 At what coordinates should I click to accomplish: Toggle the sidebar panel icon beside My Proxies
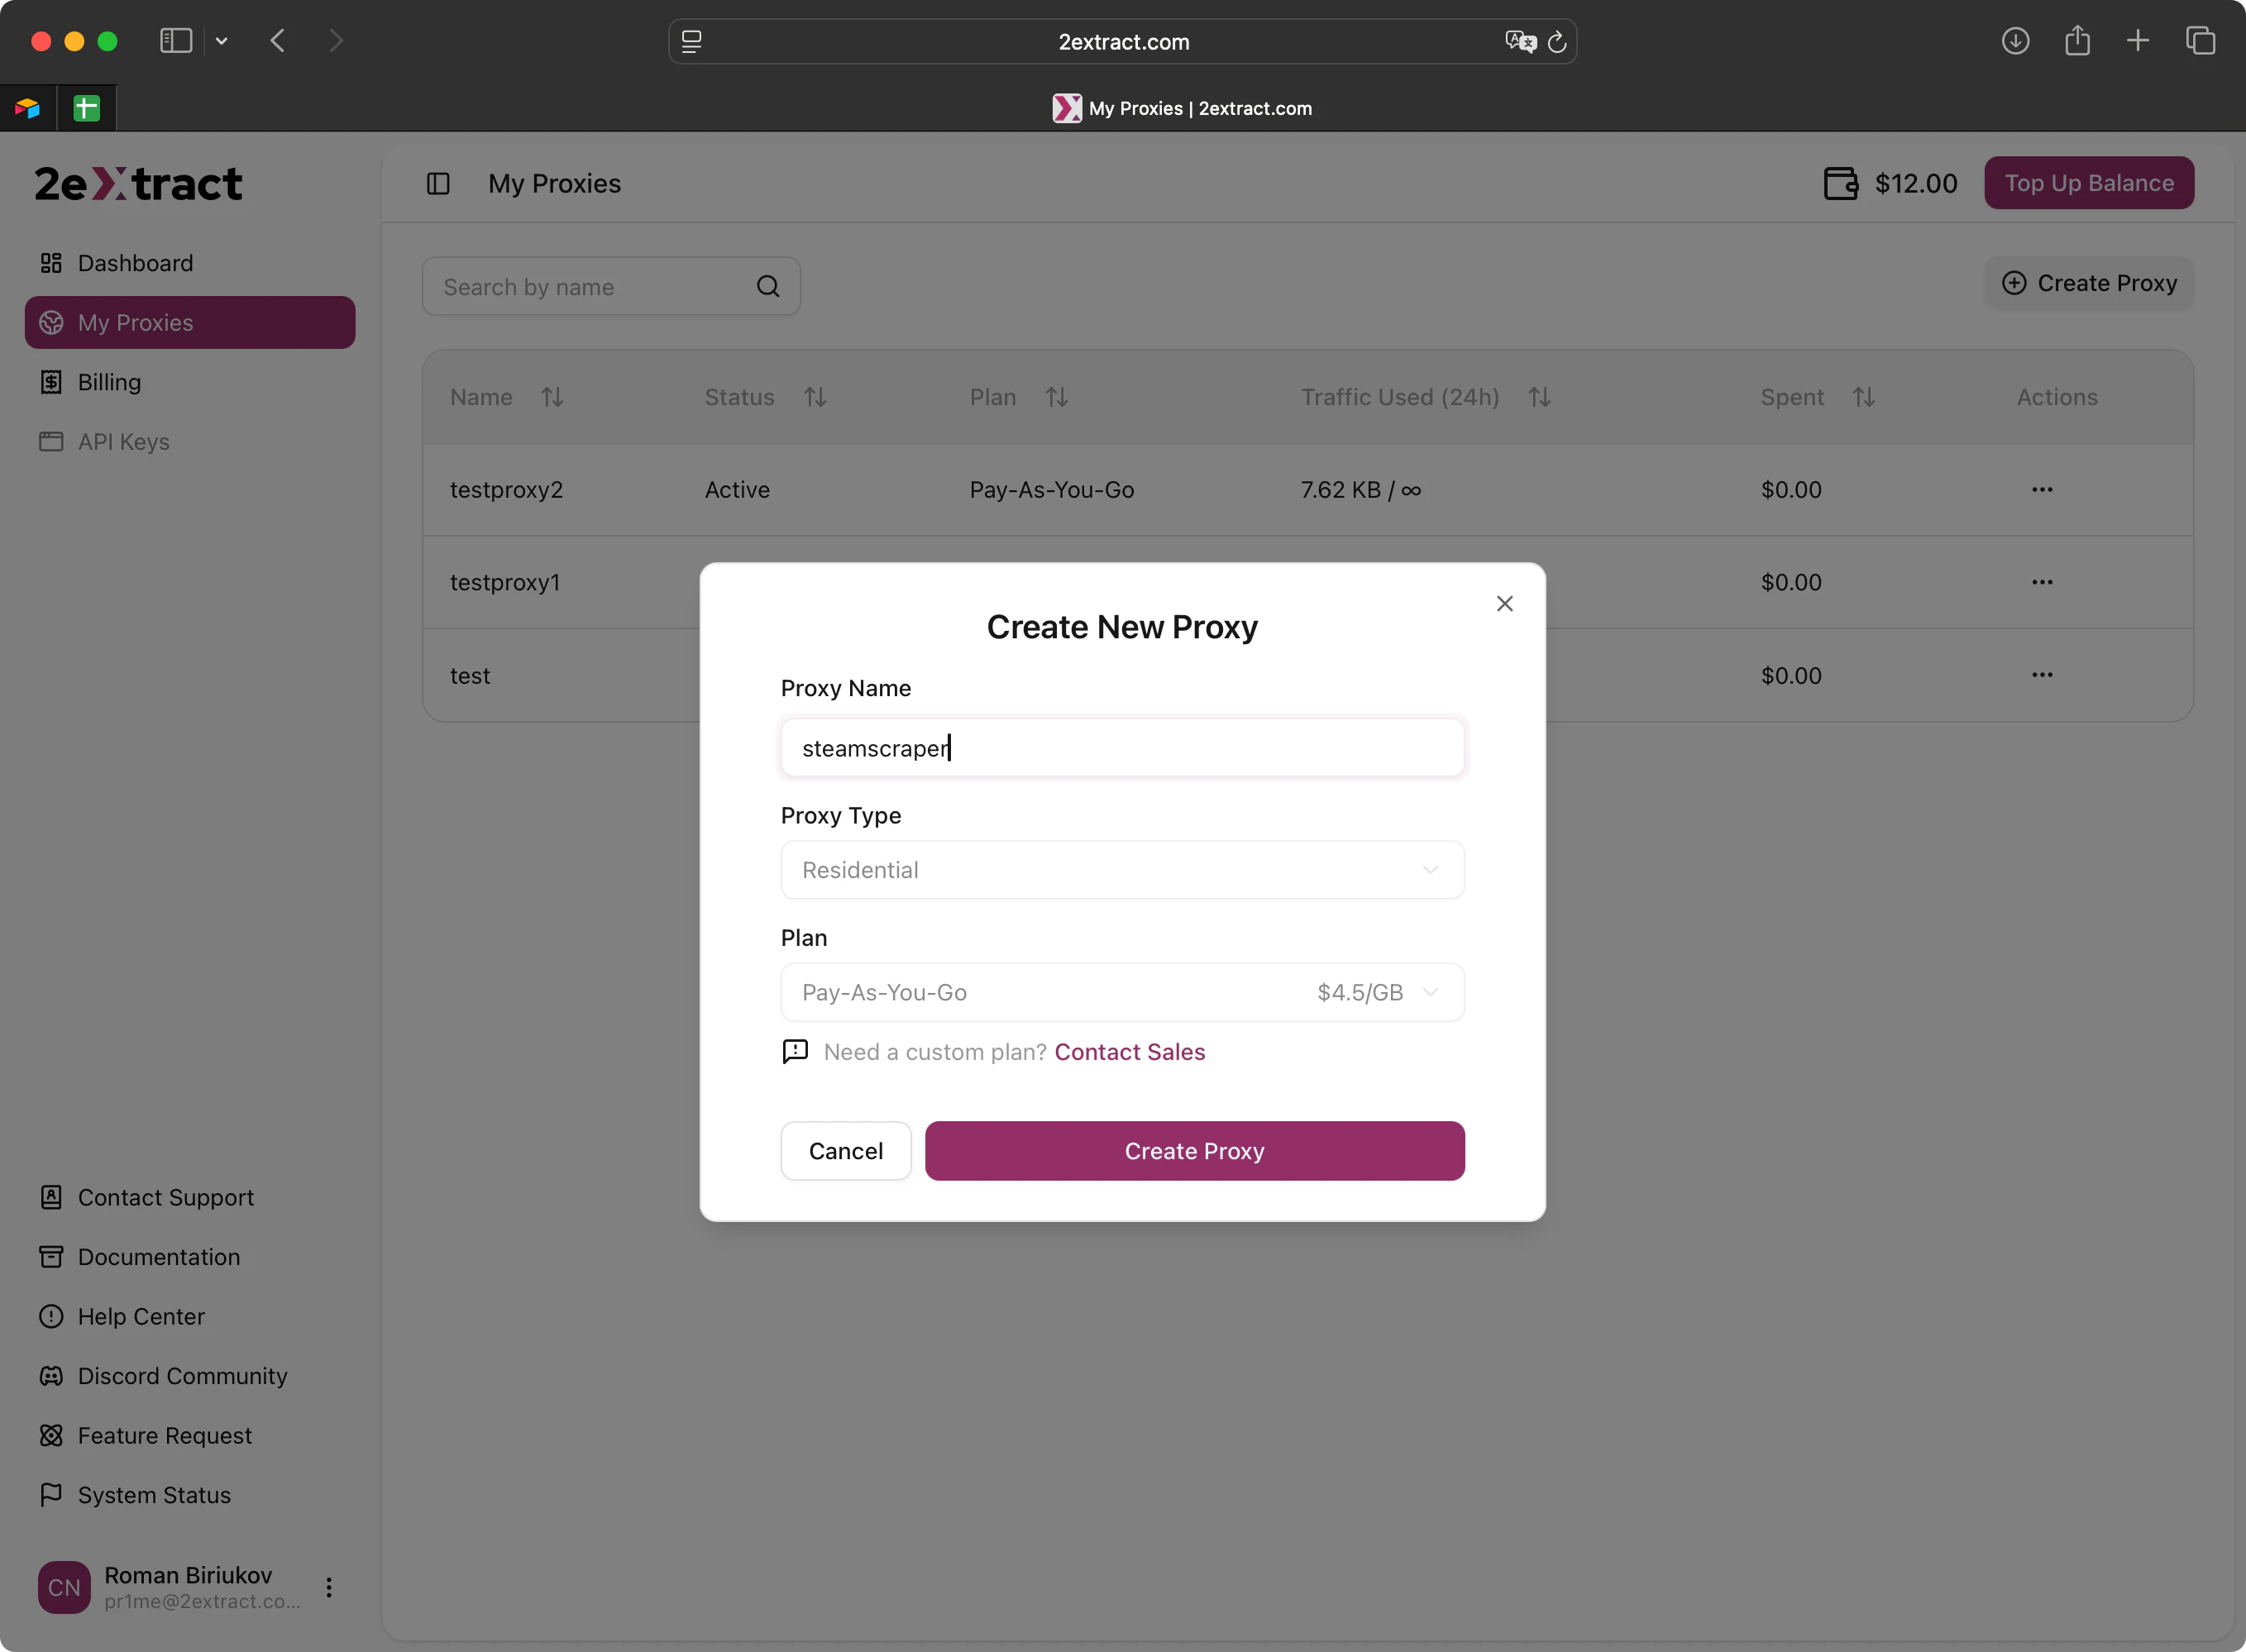[x=438, y=184]
